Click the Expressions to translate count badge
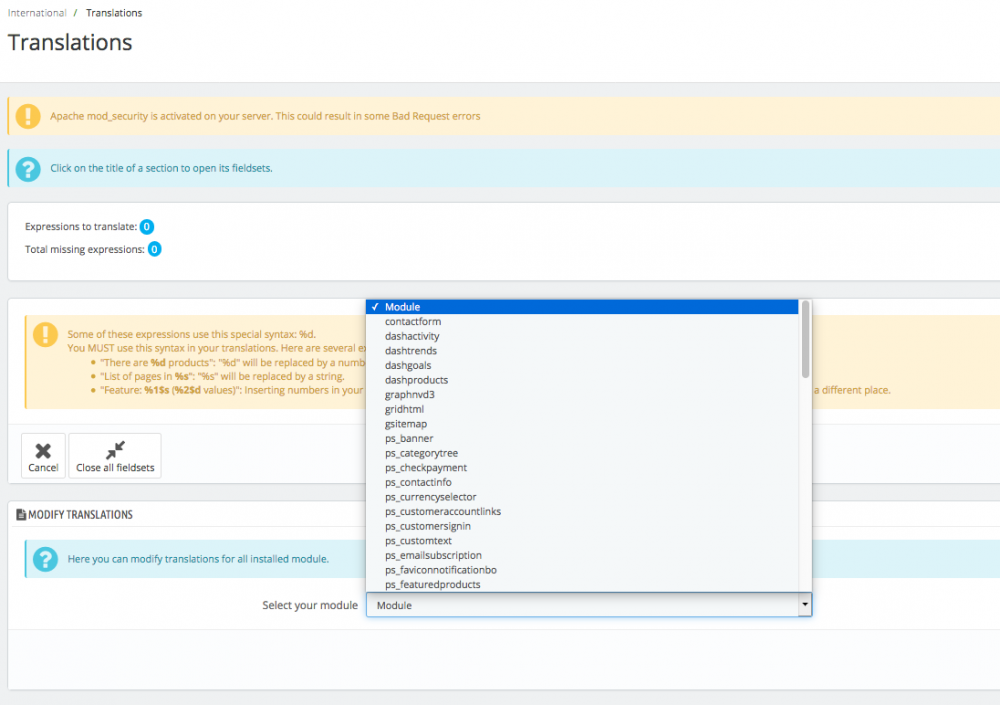The image size is (1000, 705). [147, 226]
